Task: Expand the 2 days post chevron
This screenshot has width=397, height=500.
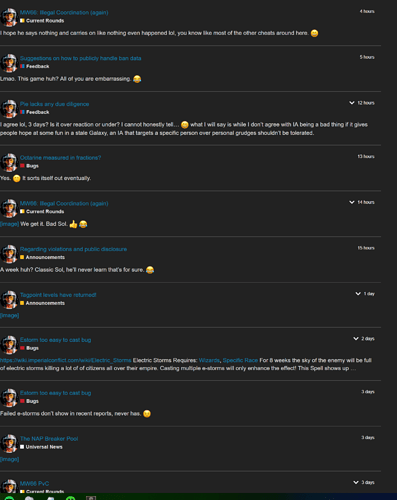Action: click(356, 338)
